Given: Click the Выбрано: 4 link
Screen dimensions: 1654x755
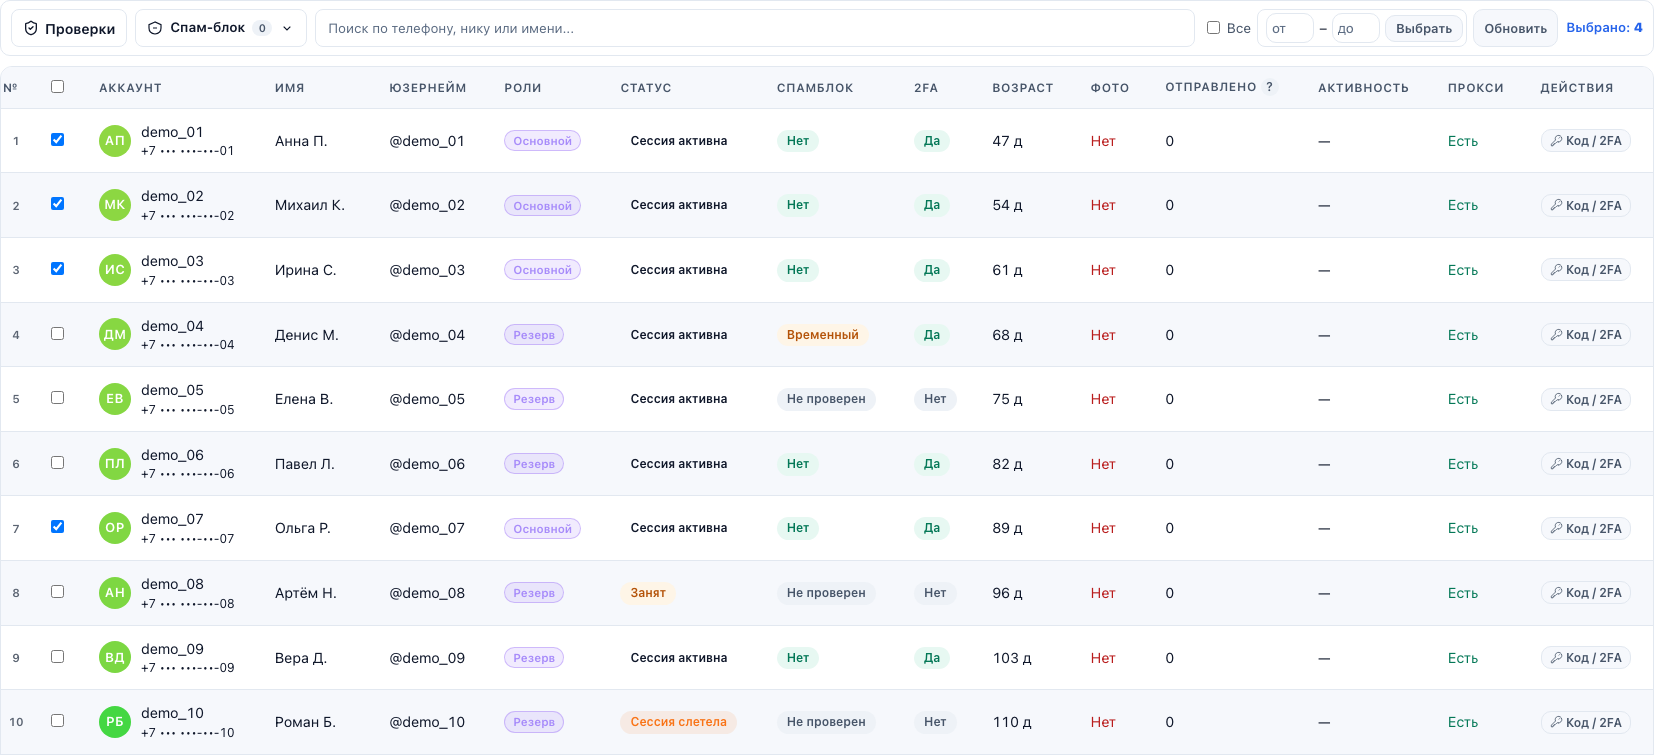Looking at the screenshot, I should click(1604, 28).
